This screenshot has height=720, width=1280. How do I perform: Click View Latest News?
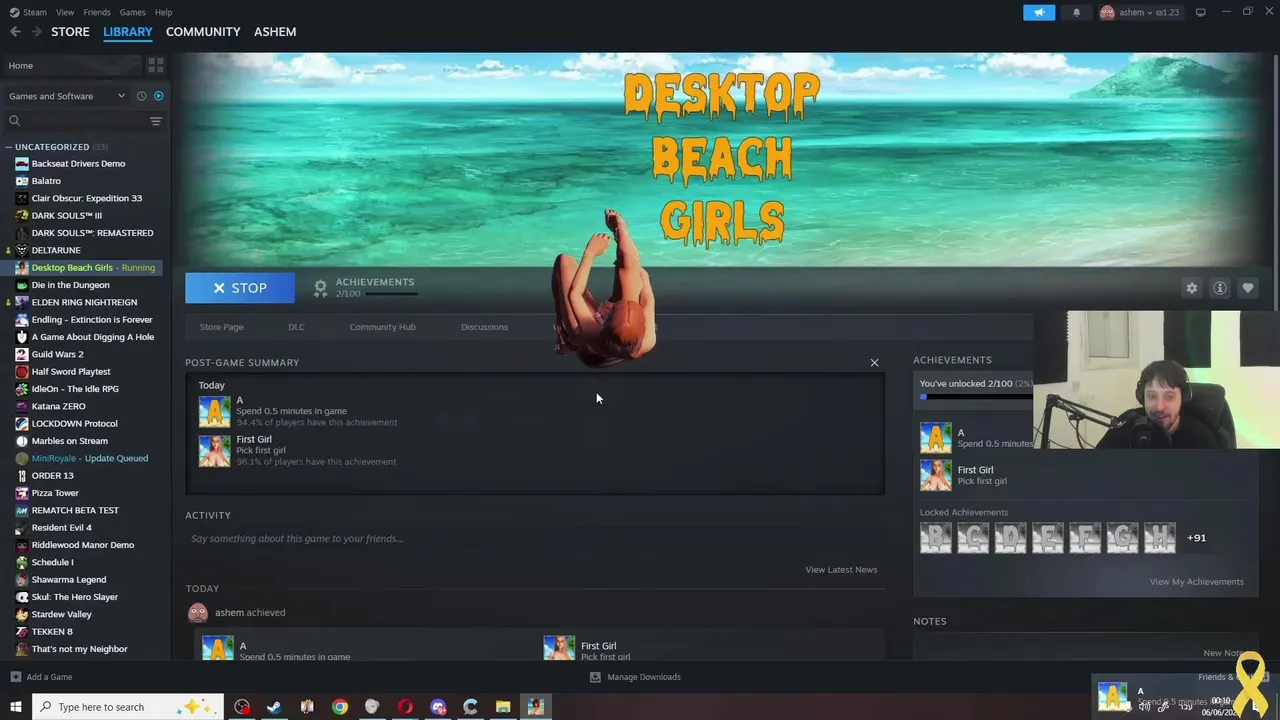[841, 570]
